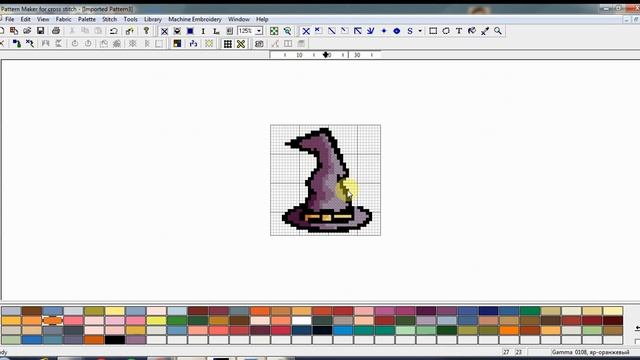Select the Text tool
The width and height of the screenshot is (640, 360).
click(459, 31)
